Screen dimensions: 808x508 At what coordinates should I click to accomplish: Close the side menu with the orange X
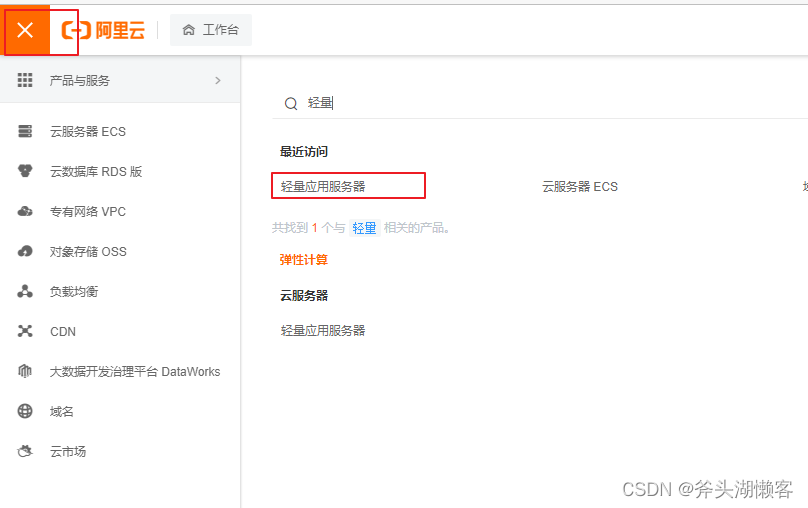pyautogui.click(x=25, y=30)
